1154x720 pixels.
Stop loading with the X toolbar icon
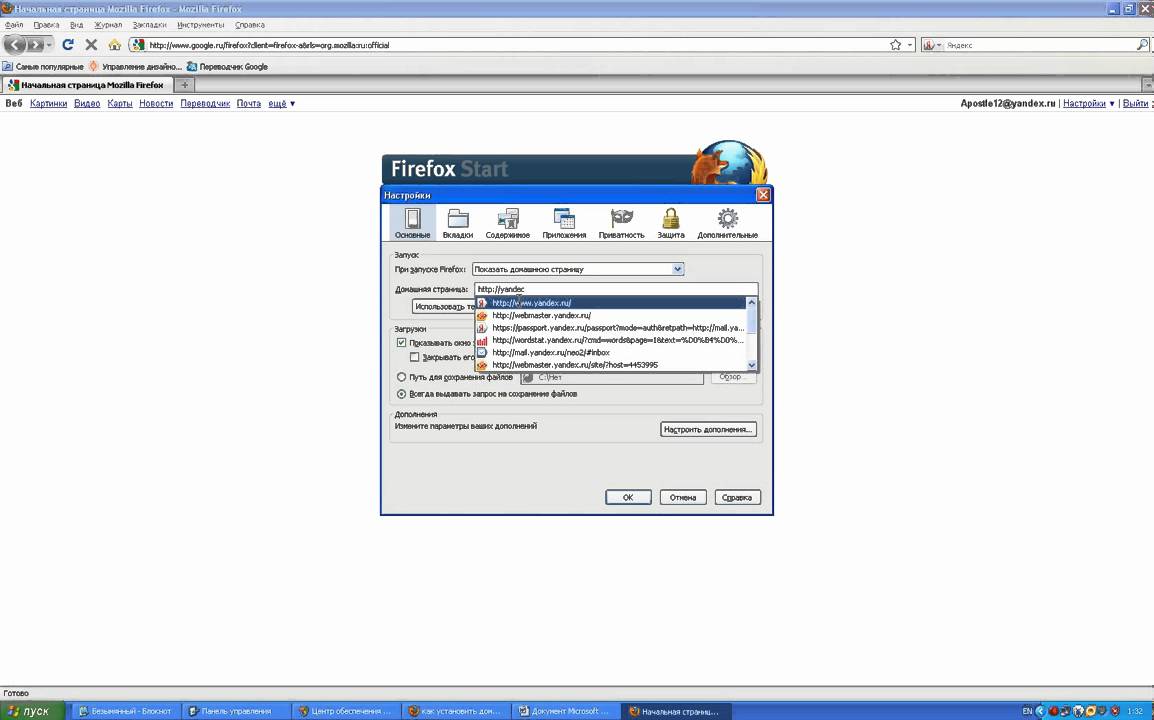(91, 45)
